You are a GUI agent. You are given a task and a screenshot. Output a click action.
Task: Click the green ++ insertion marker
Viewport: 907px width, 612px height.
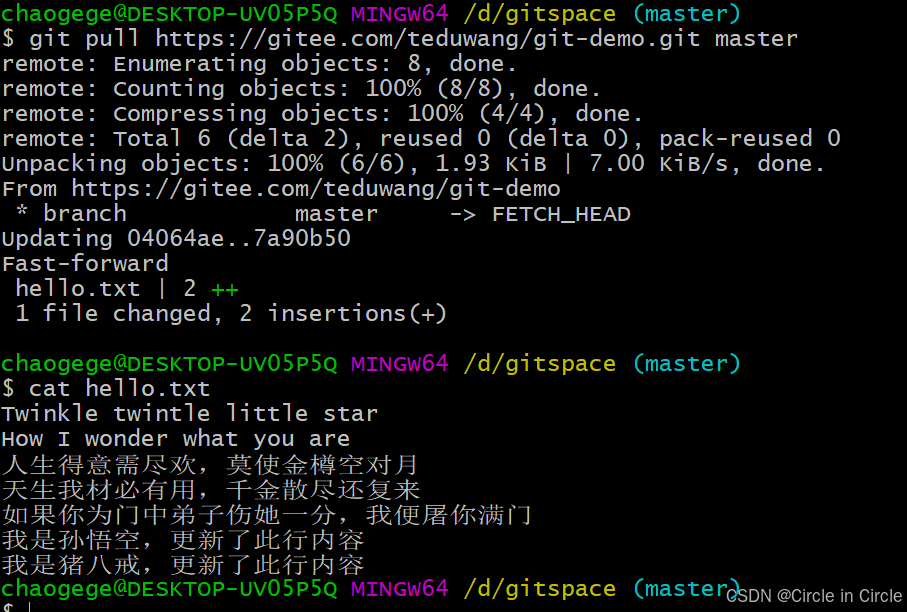pos(225,289)
